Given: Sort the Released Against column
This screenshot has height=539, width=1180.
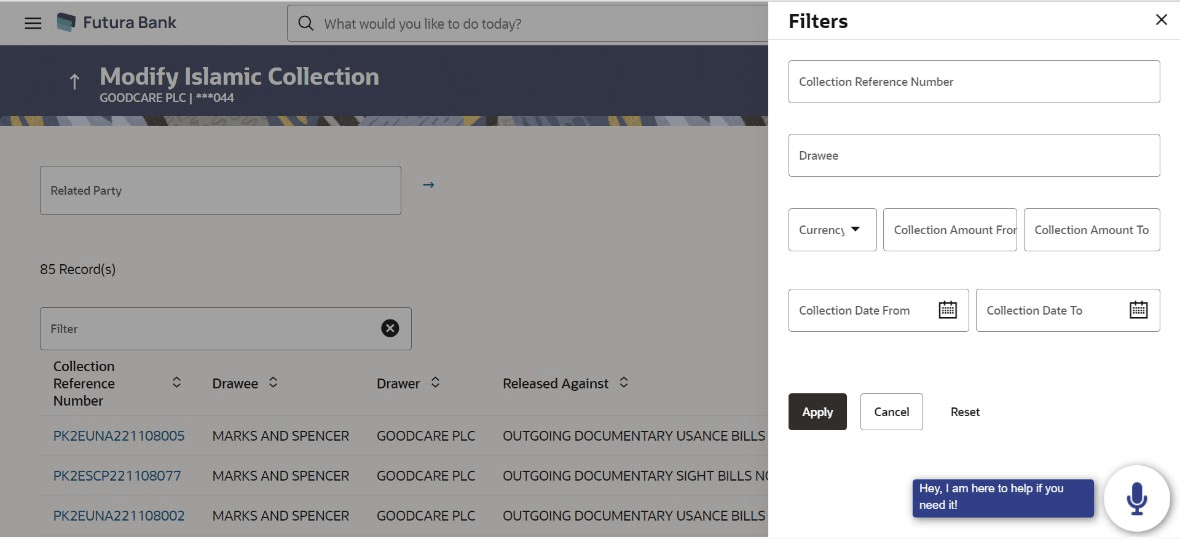Looking at the screenshot, I should pos(623,382).
